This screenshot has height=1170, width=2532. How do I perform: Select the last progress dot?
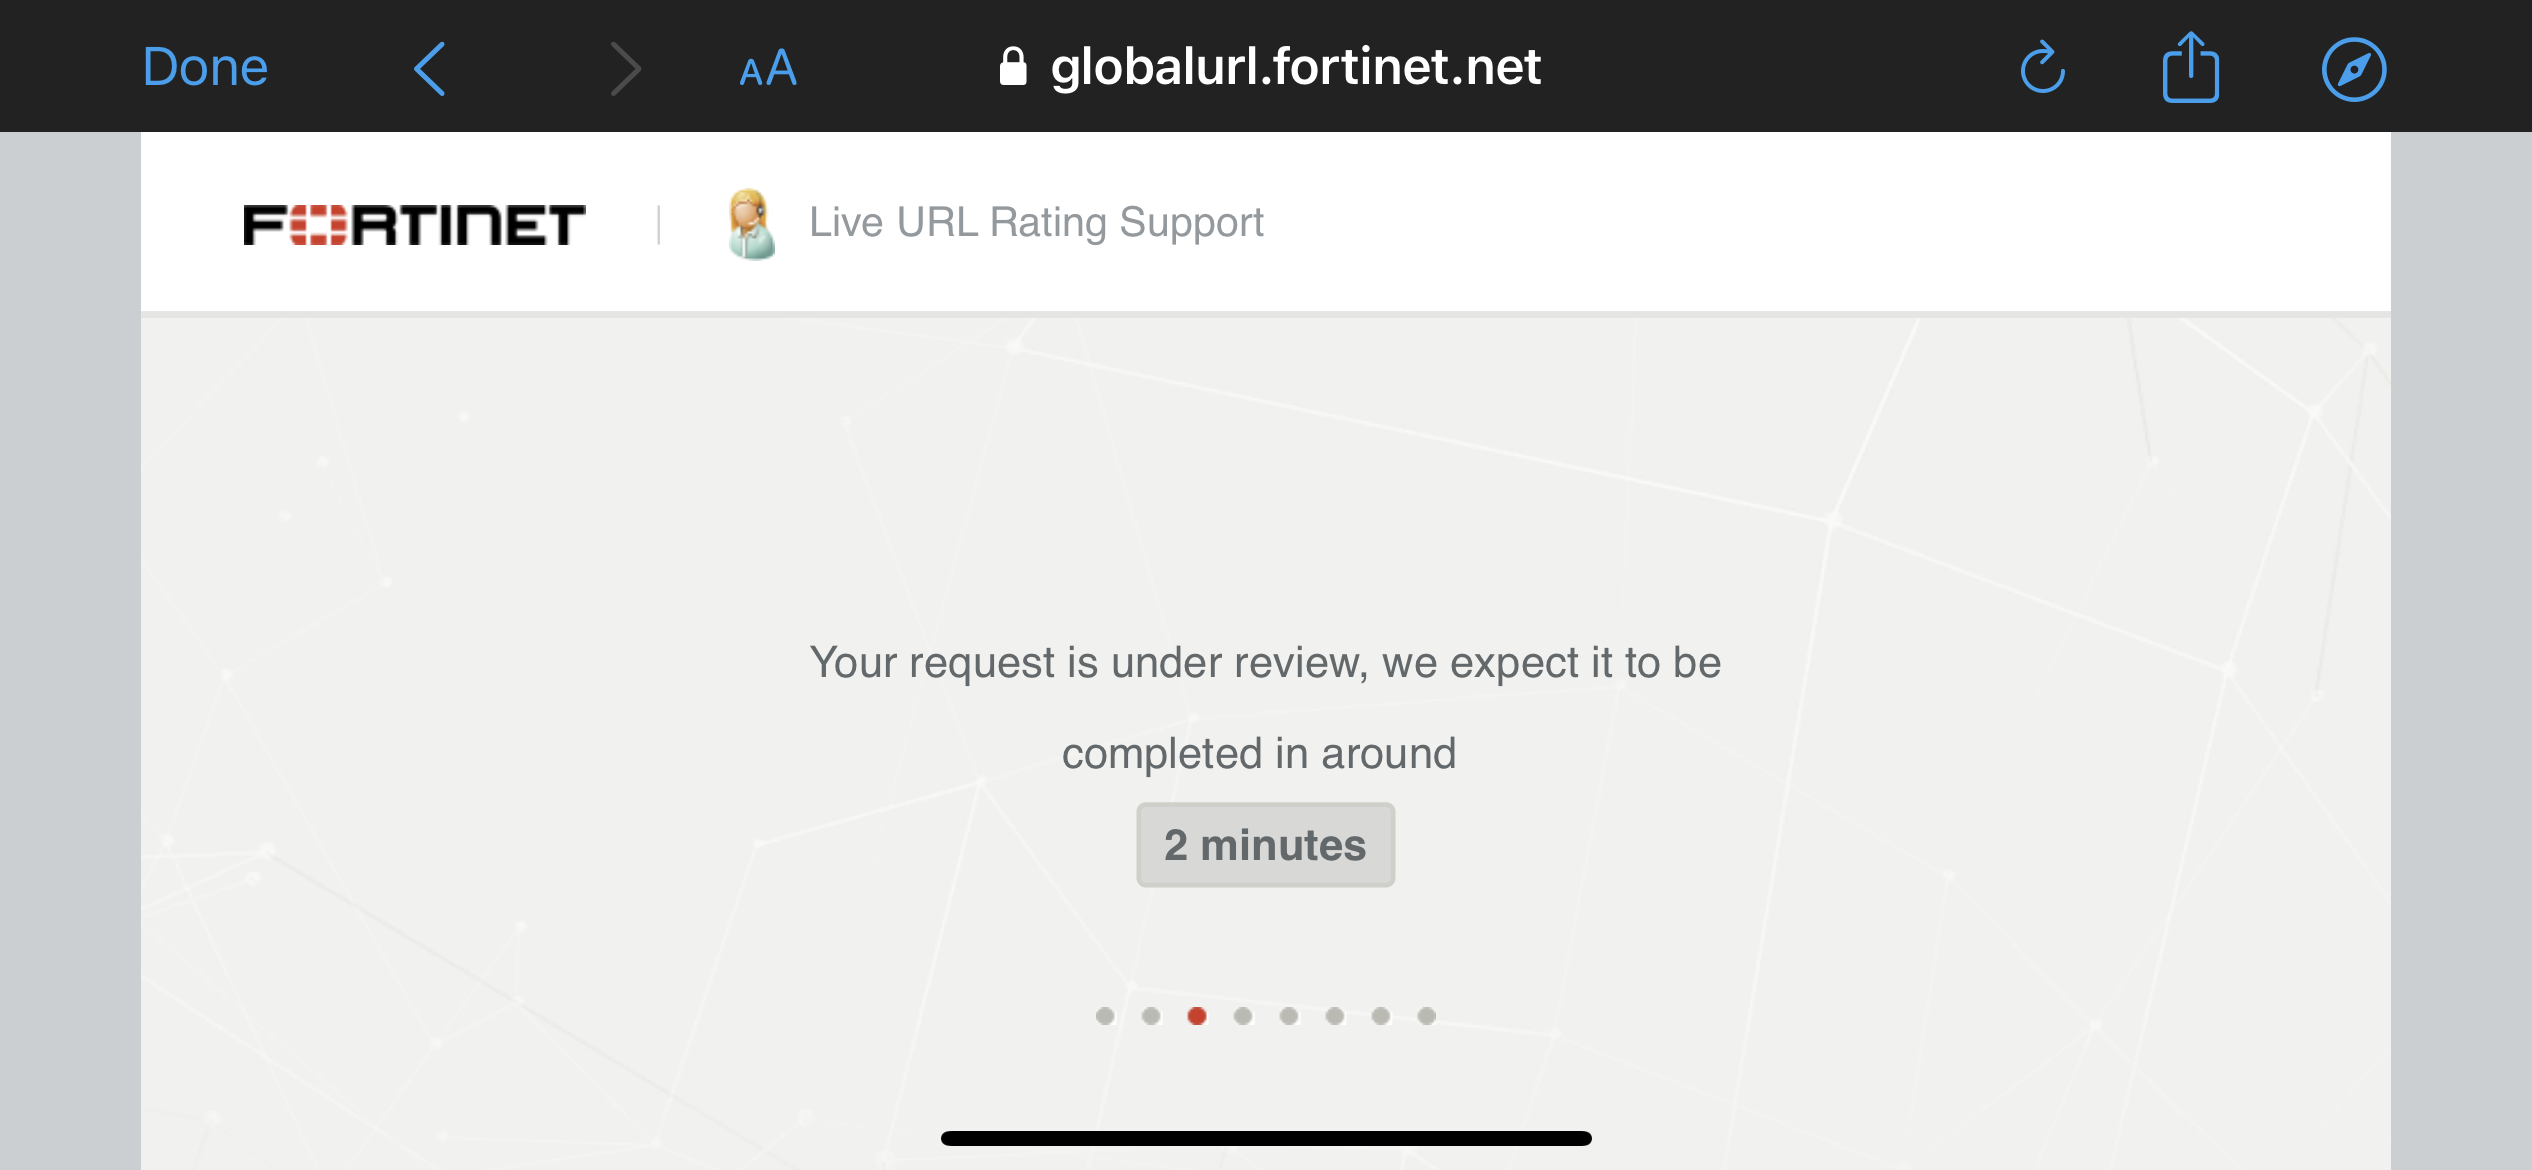[1427, 1016]
